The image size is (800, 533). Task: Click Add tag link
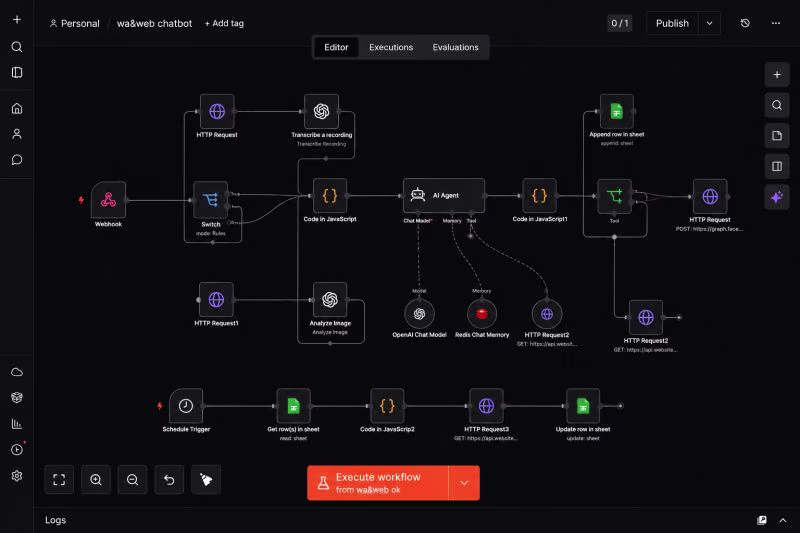pos(224,23)
